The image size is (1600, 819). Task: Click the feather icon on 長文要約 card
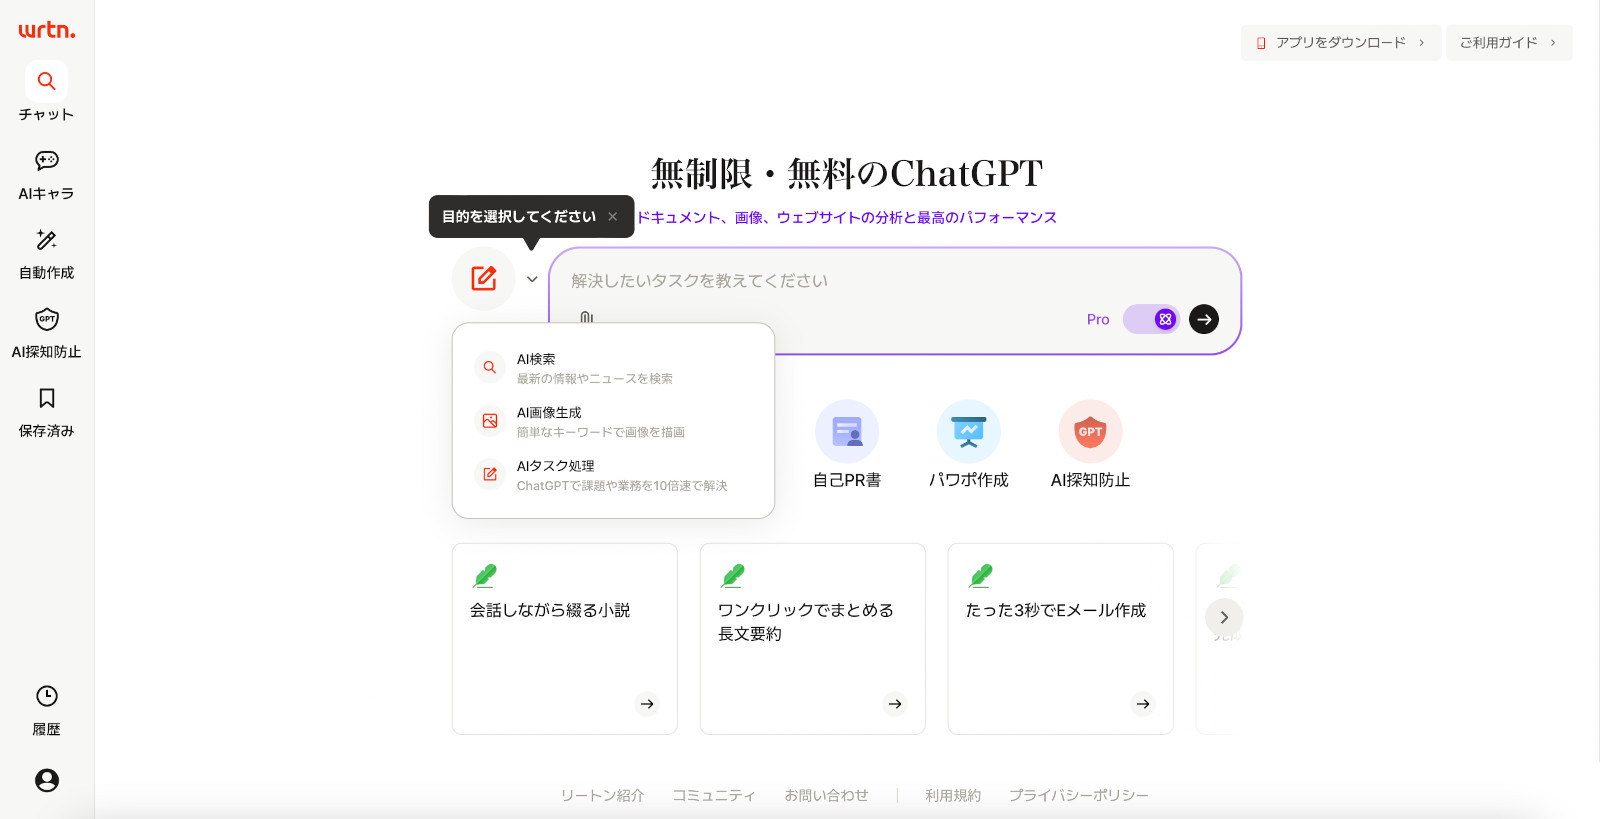pos(733,575)
